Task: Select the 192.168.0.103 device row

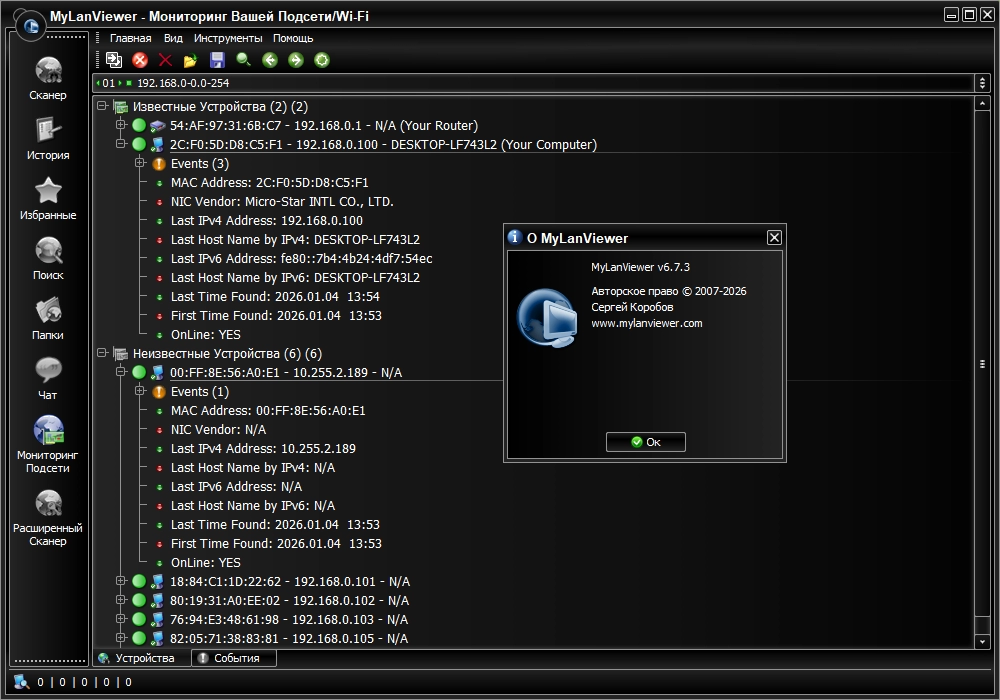Action: [x=288, y=620]
